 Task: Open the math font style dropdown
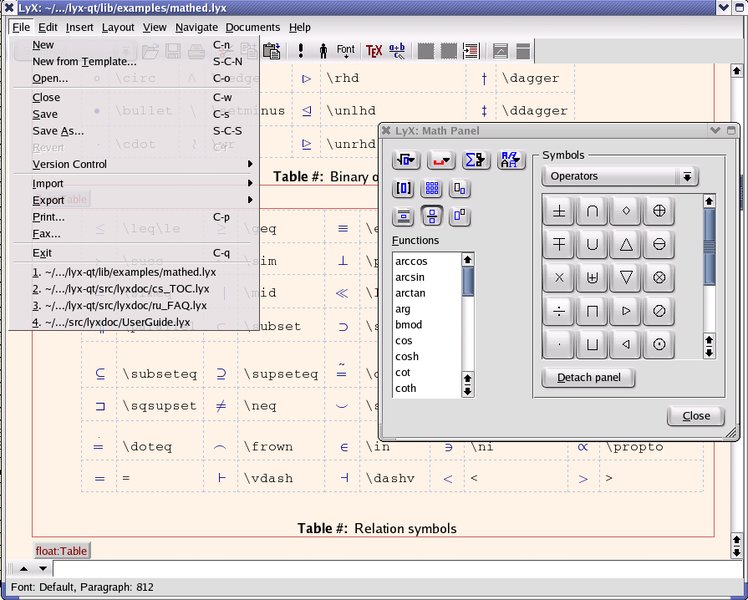(511, 160)
